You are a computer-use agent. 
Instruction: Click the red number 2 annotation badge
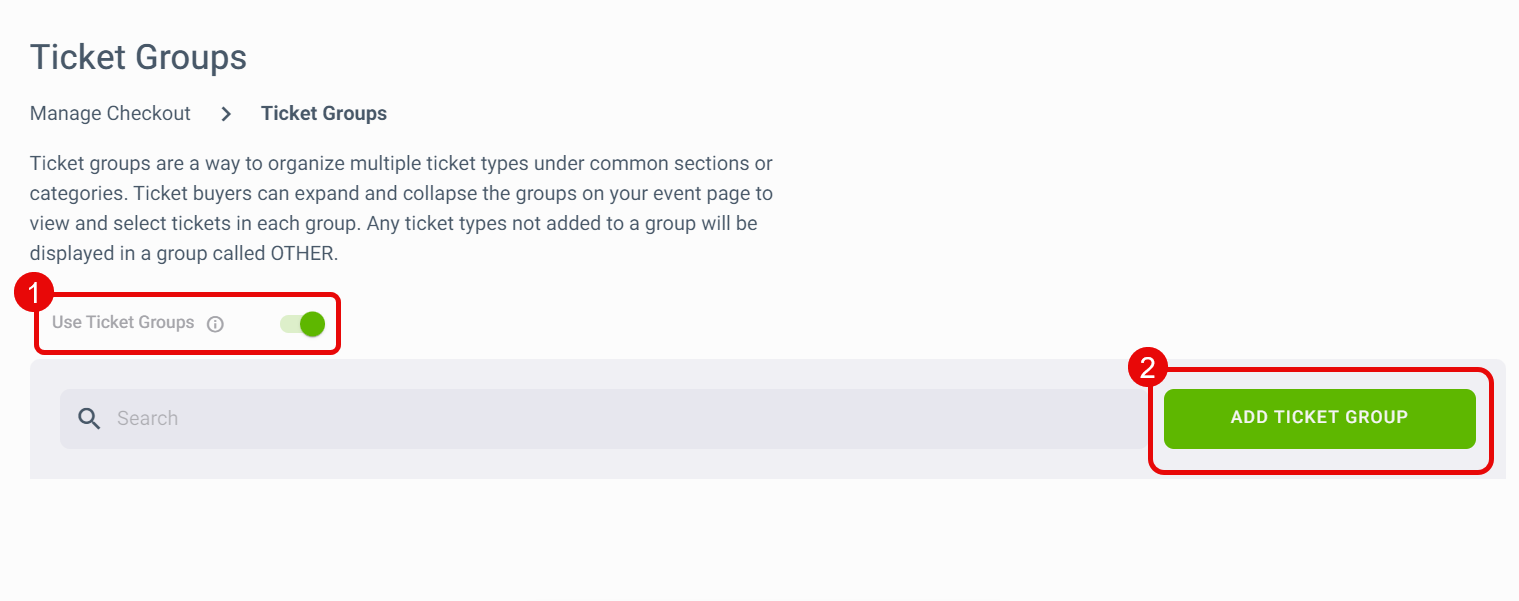pyautogui.click(x=1148, y=368)
